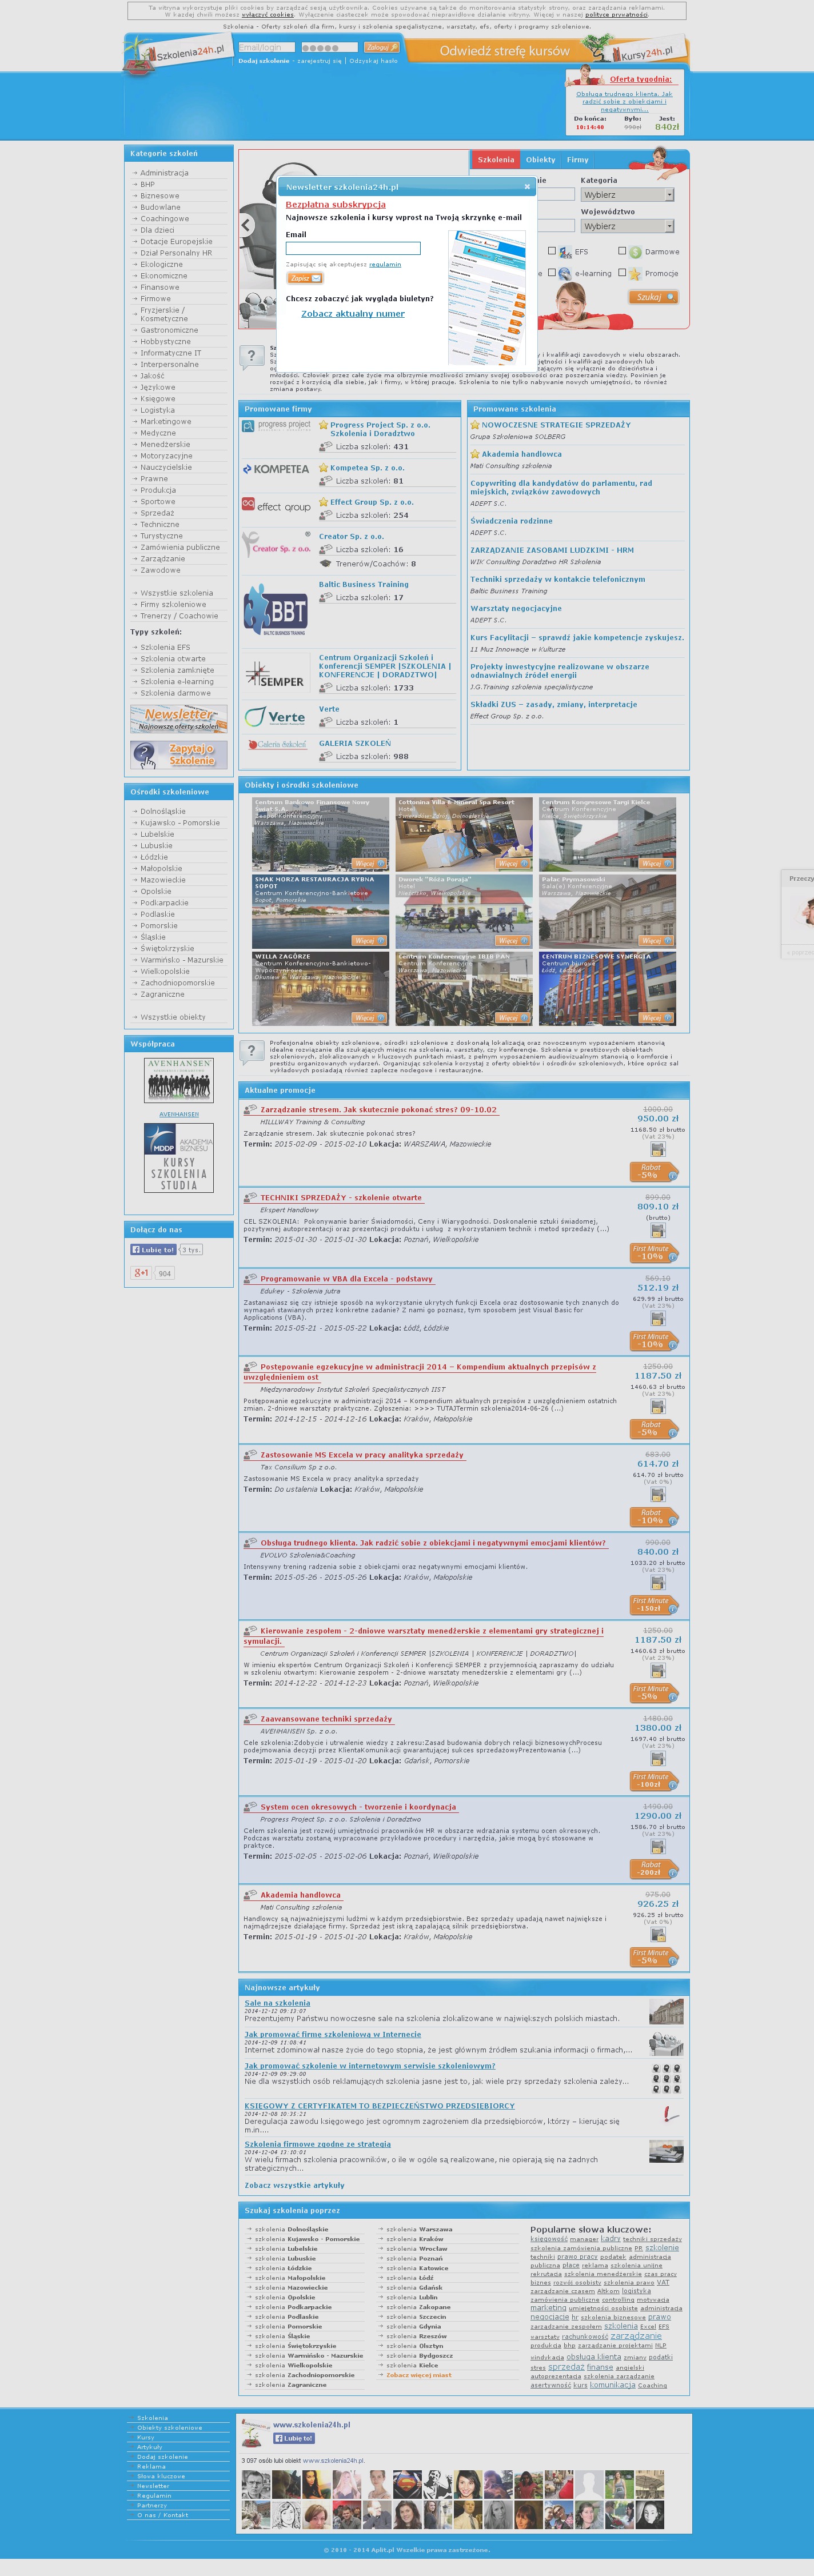The width and height of the screenshot is (814, 2576).
Task: Open the BBT Baltic Business Training logo
Action: coord(276,610)
